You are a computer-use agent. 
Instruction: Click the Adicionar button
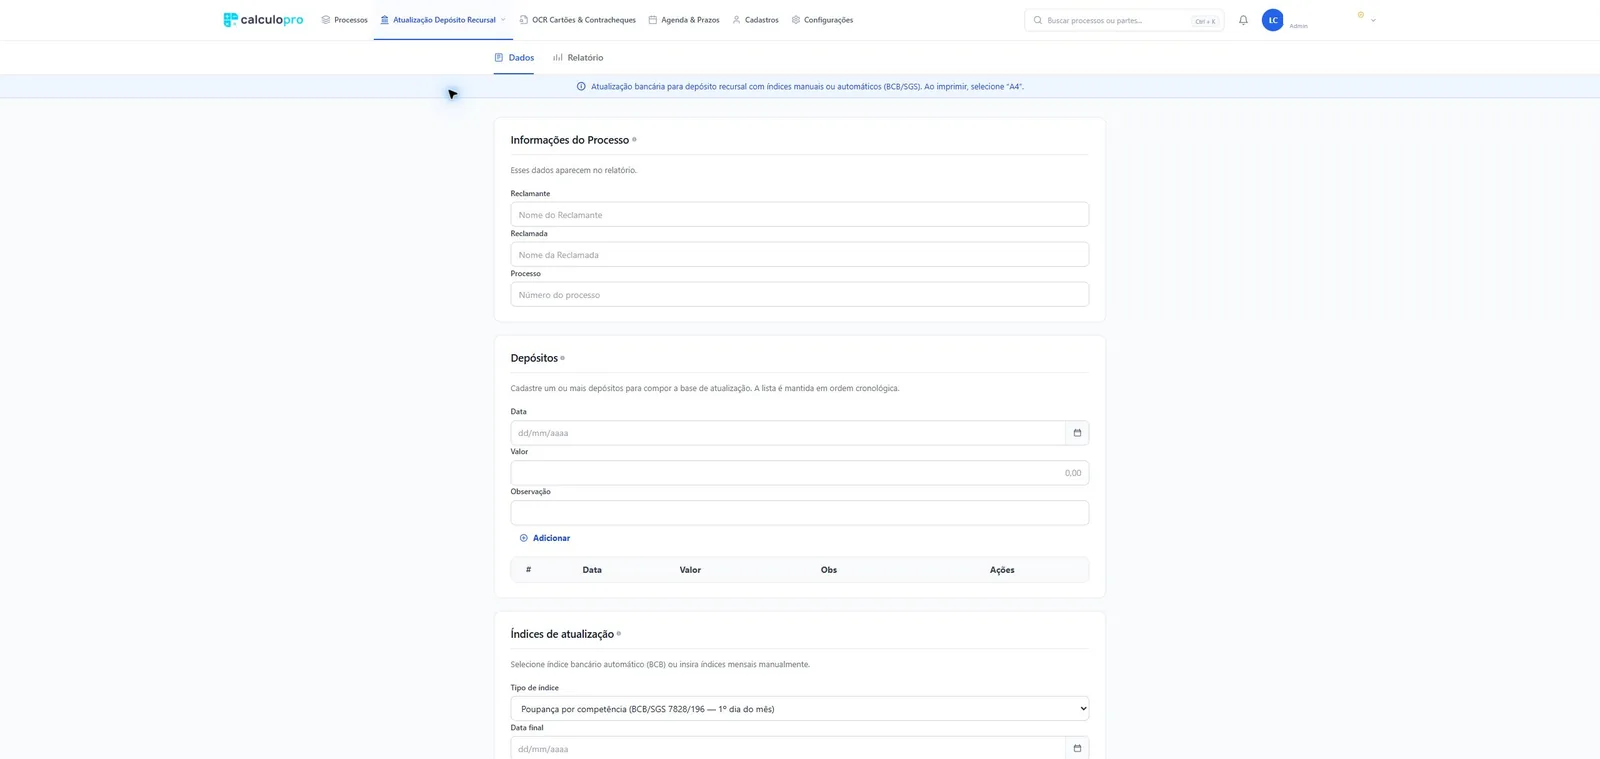[x=545, y=538]
